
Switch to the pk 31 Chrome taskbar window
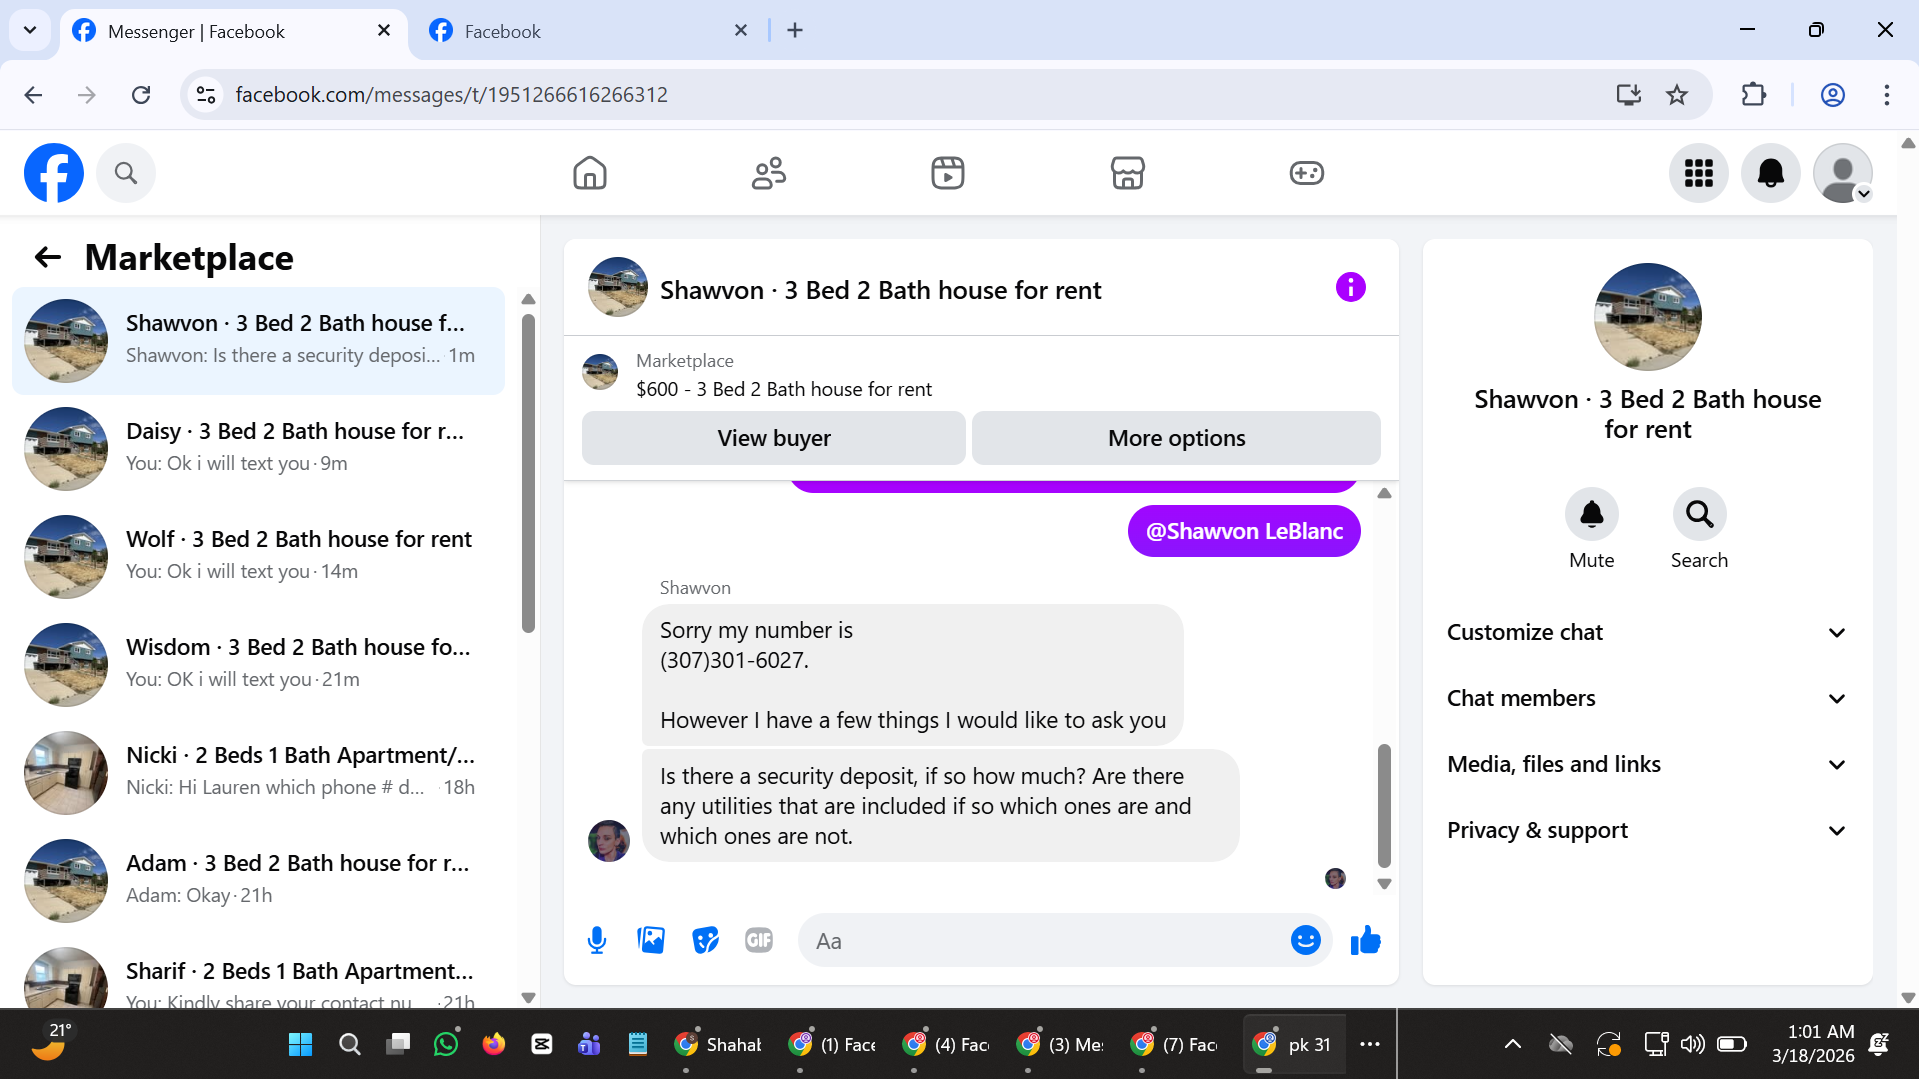(1294, 1044)
